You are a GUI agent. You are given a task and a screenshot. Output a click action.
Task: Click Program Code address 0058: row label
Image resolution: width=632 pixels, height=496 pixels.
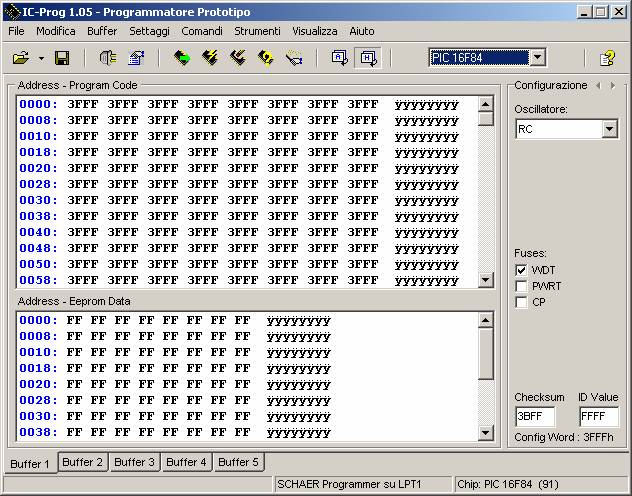pos(38,280)
